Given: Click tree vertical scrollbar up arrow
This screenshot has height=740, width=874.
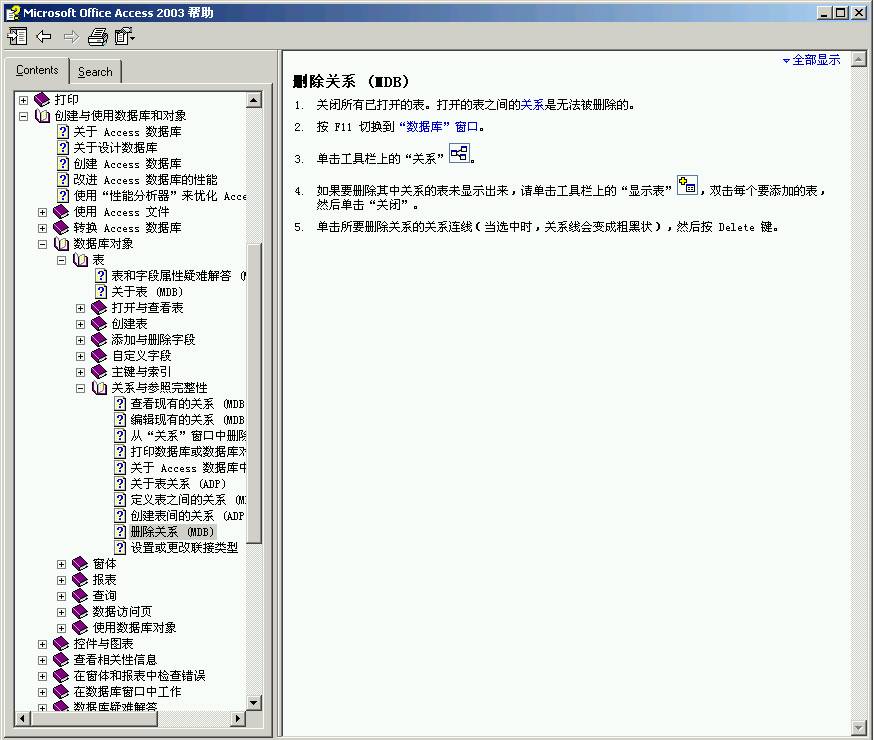Looking at the screenshot, I should coord(254,100).
